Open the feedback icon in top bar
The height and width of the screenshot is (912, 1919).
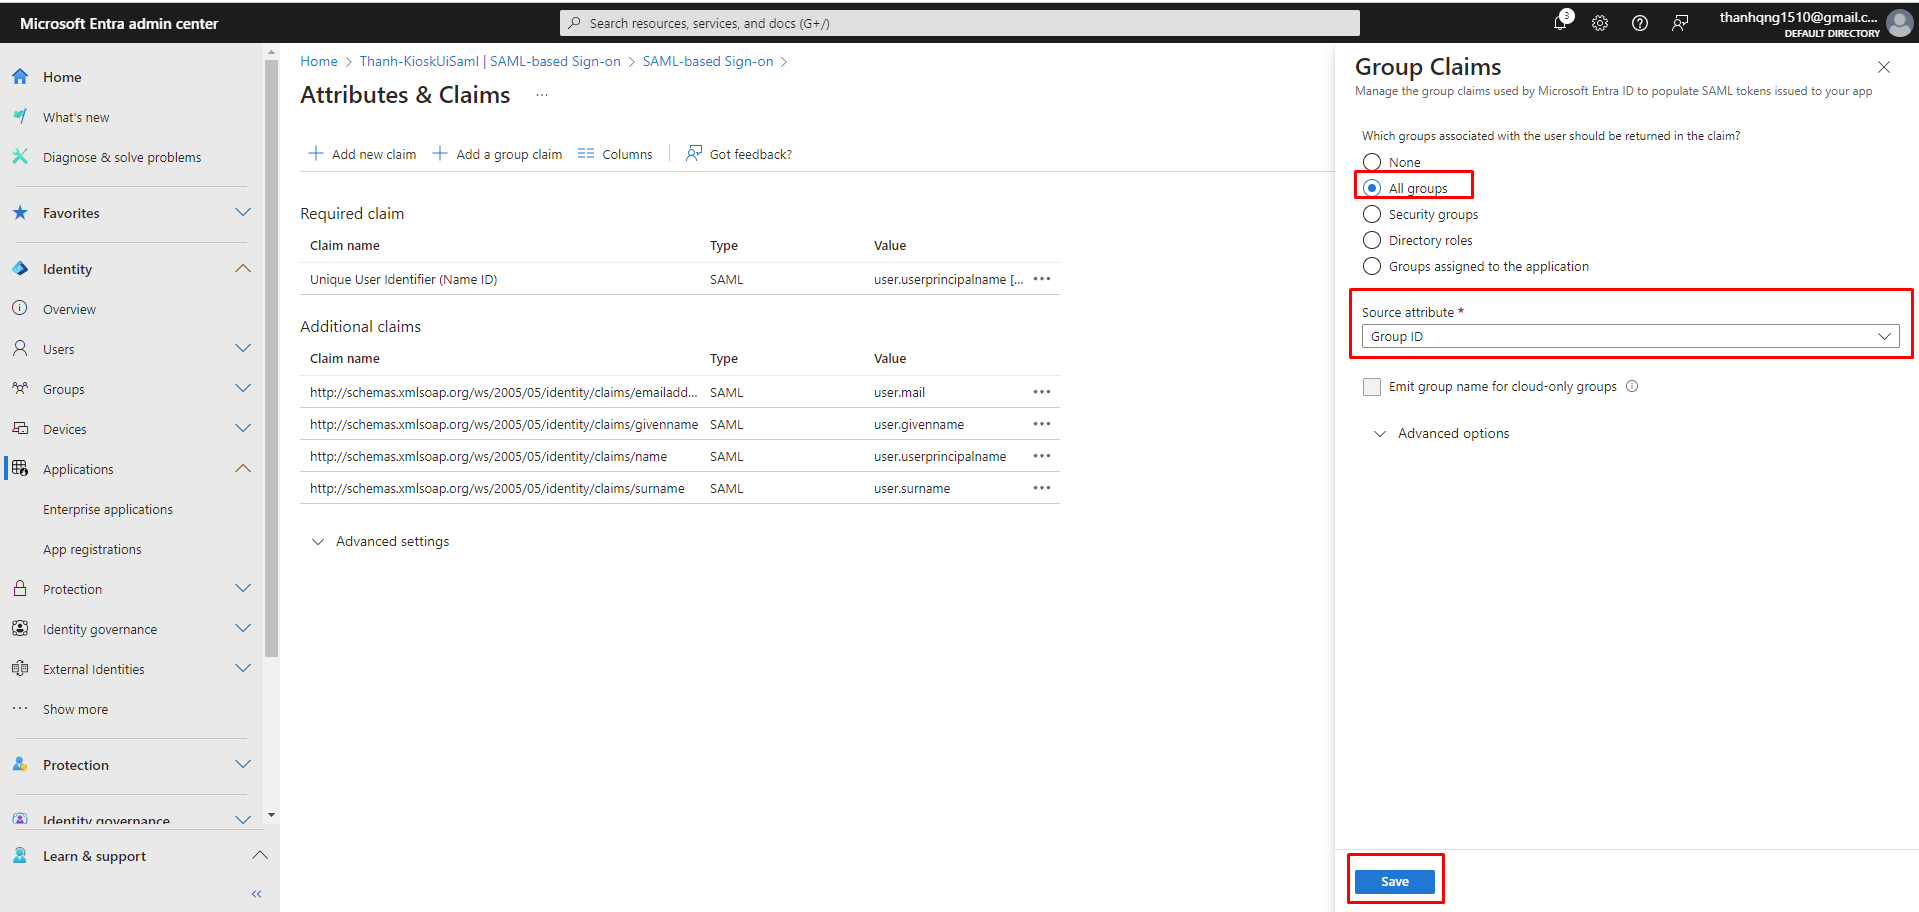(x=1680, y=23)
